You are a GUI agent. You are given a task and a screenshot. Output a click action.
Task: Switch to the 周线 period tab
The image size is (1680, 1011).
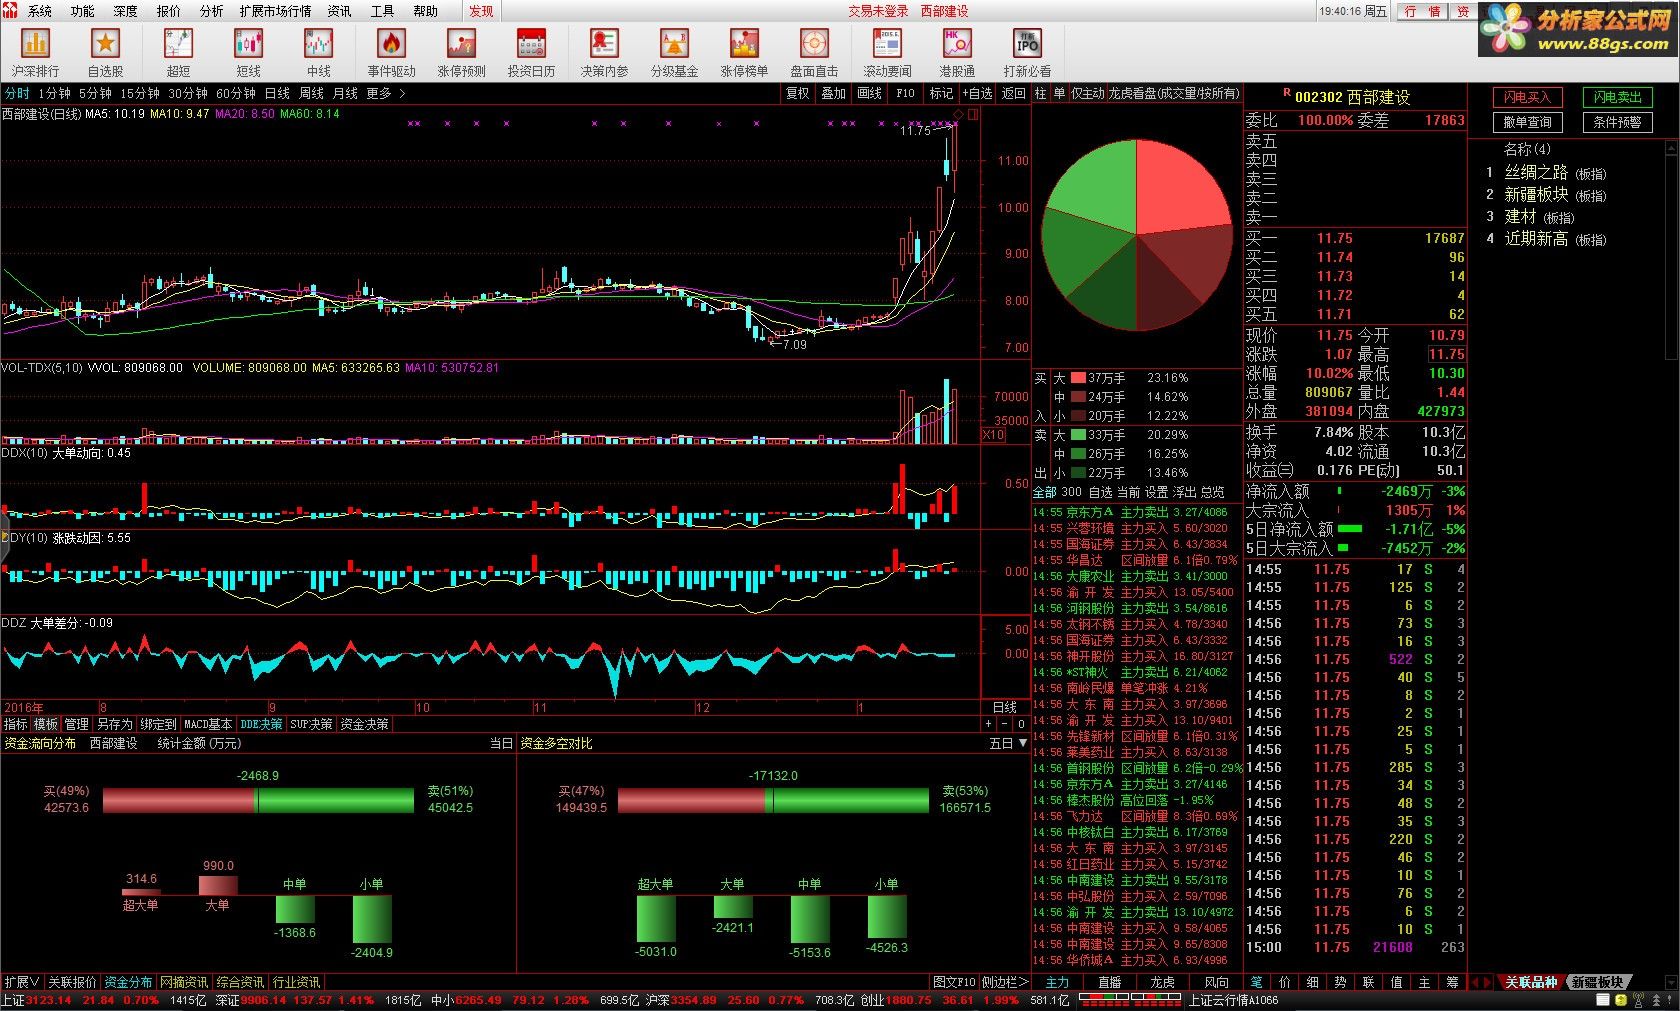pyautogui.click(x=312, y=93)
